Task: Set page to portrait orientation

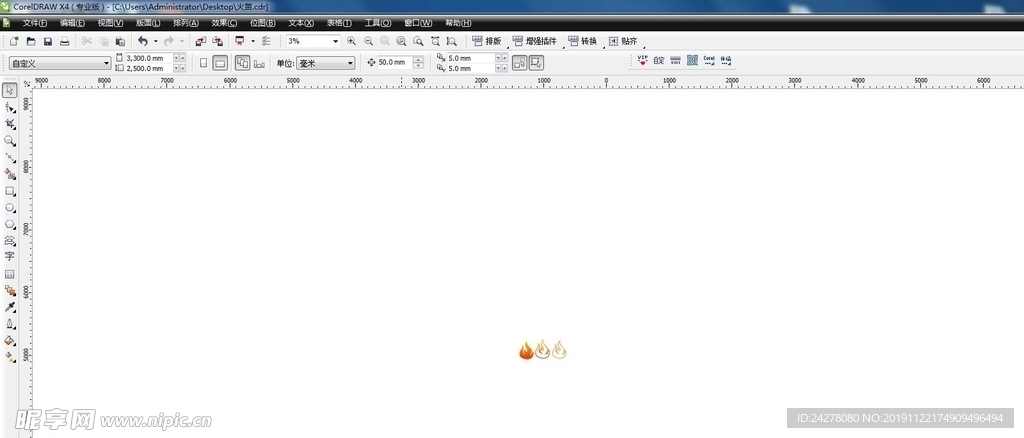Action: pos(203,63)
